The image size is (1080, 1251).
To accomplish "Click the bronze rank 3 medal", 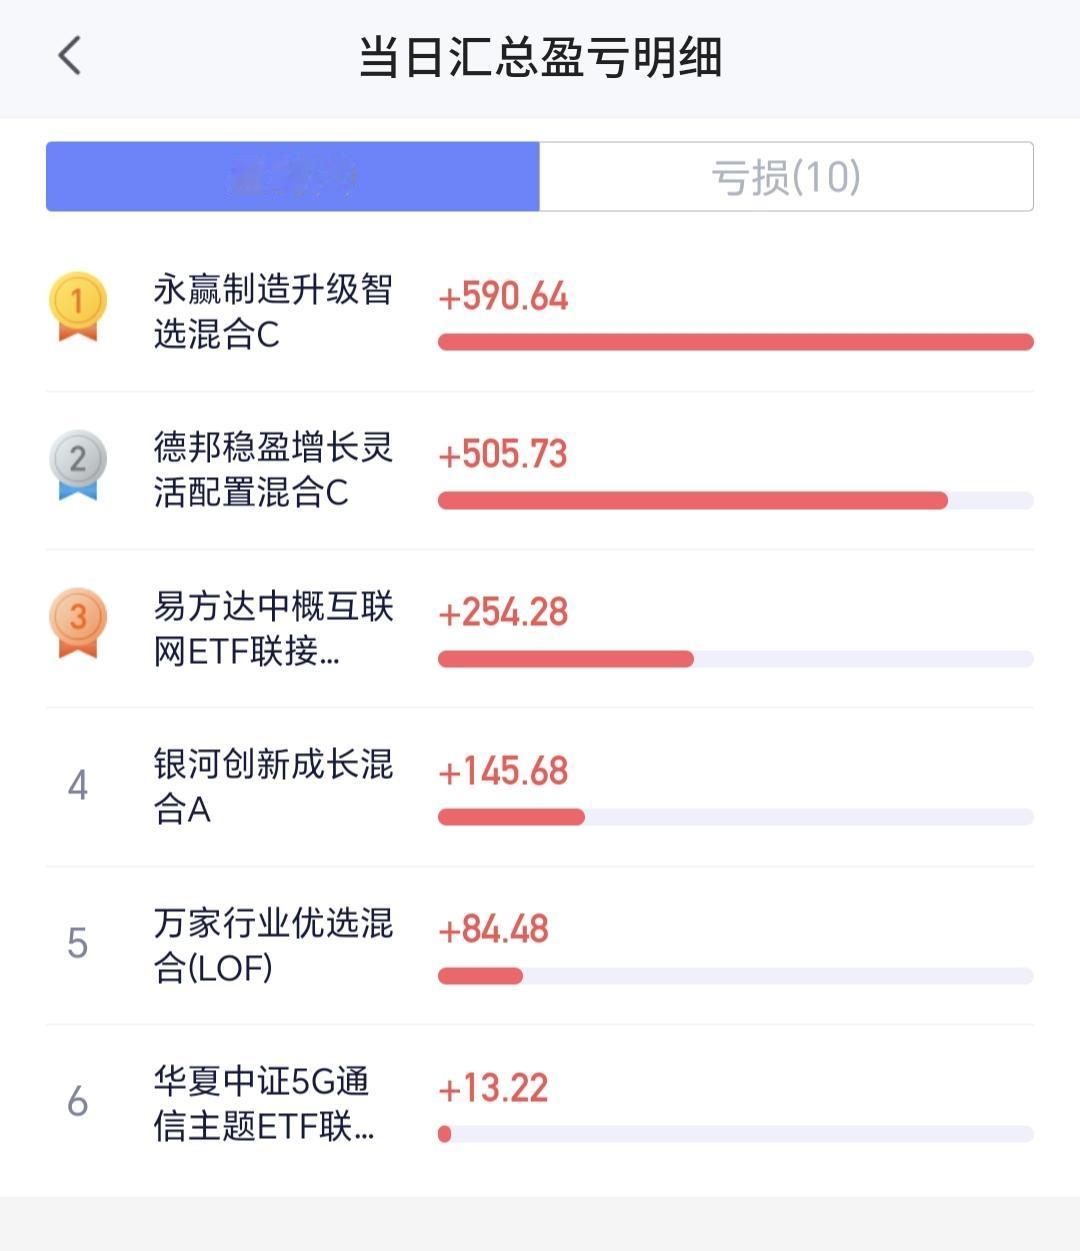I will (78, 623).
